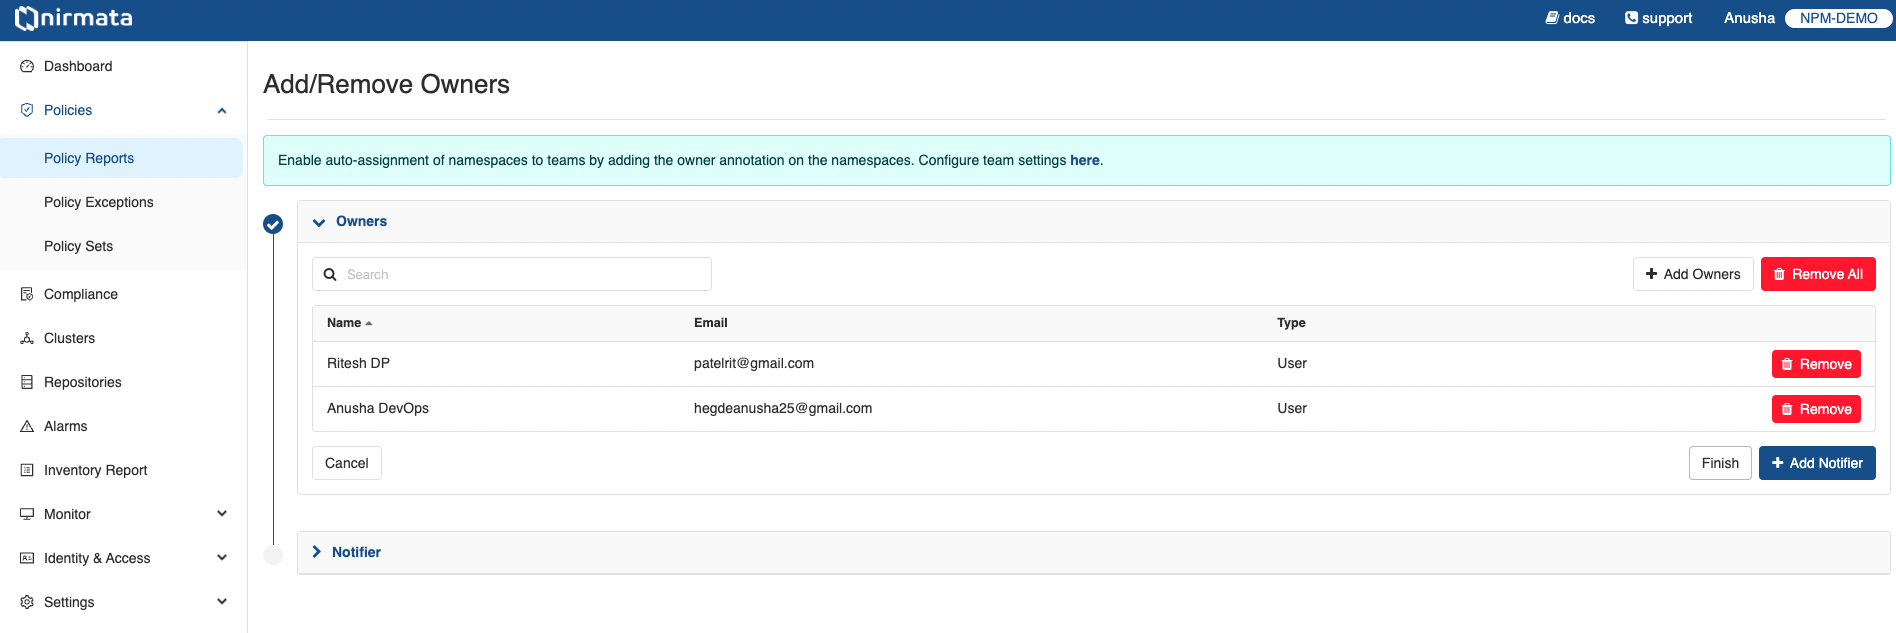Click the Type column header
Screen dimensions: 1896x633
1291,323
